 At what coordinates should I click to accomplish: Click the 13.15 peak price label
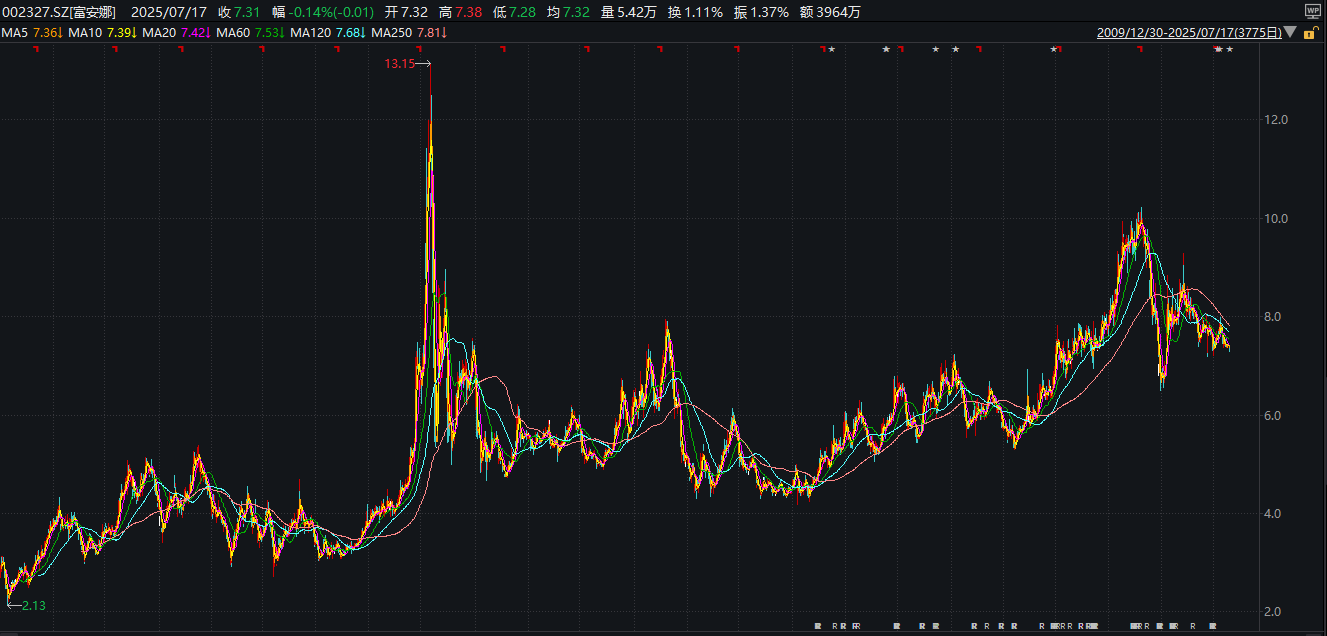398,64
